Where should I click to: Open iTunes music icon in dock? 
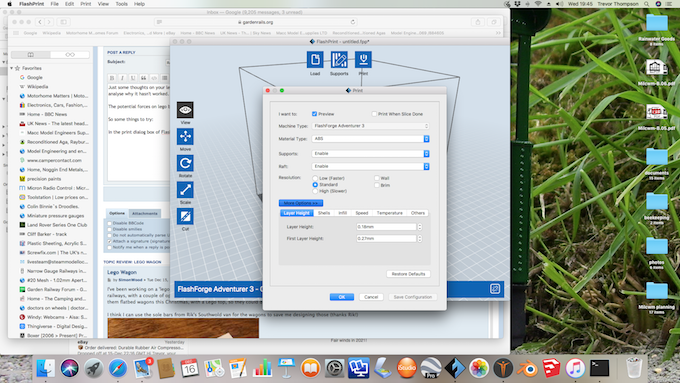click(575, 368)
